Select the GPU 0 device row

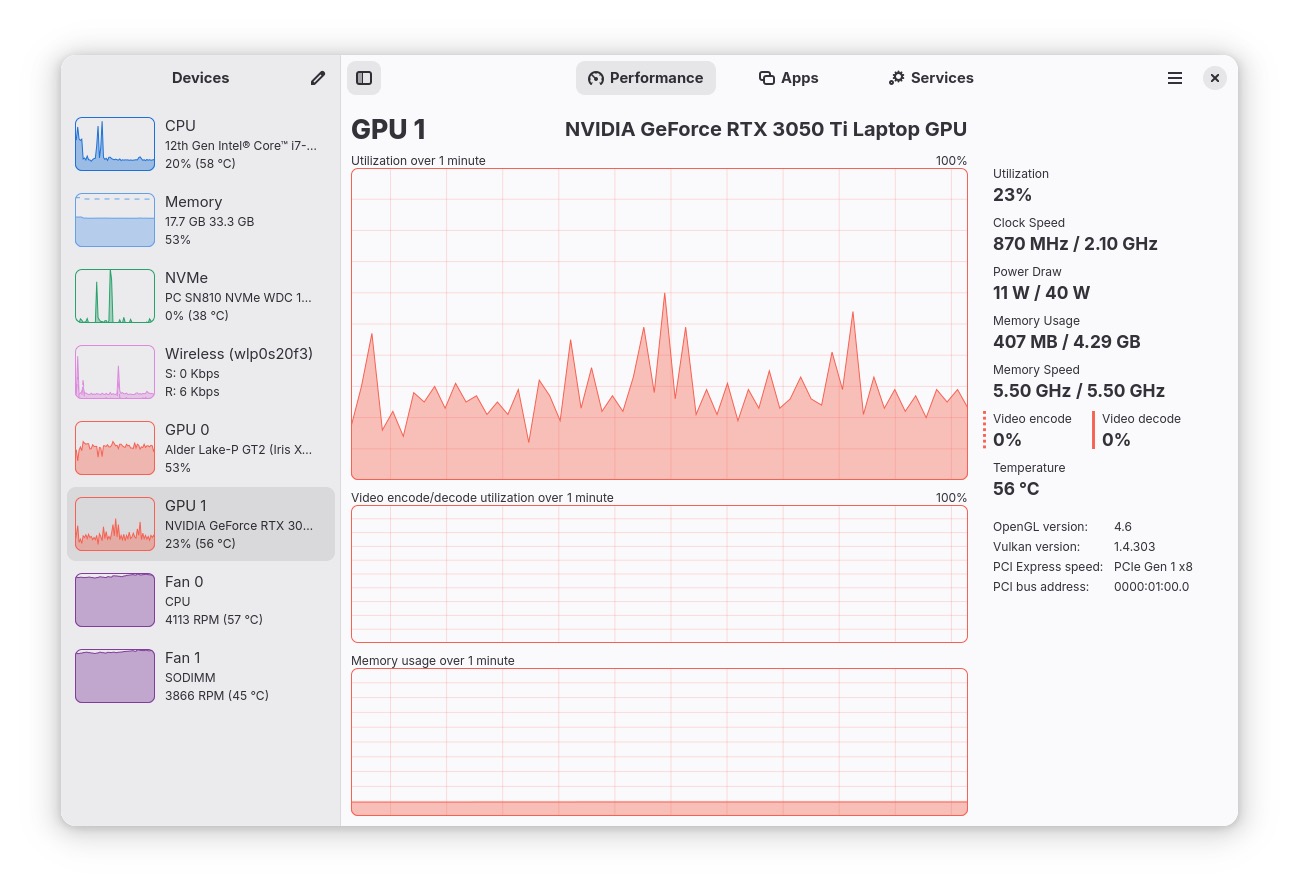point(201,448)
